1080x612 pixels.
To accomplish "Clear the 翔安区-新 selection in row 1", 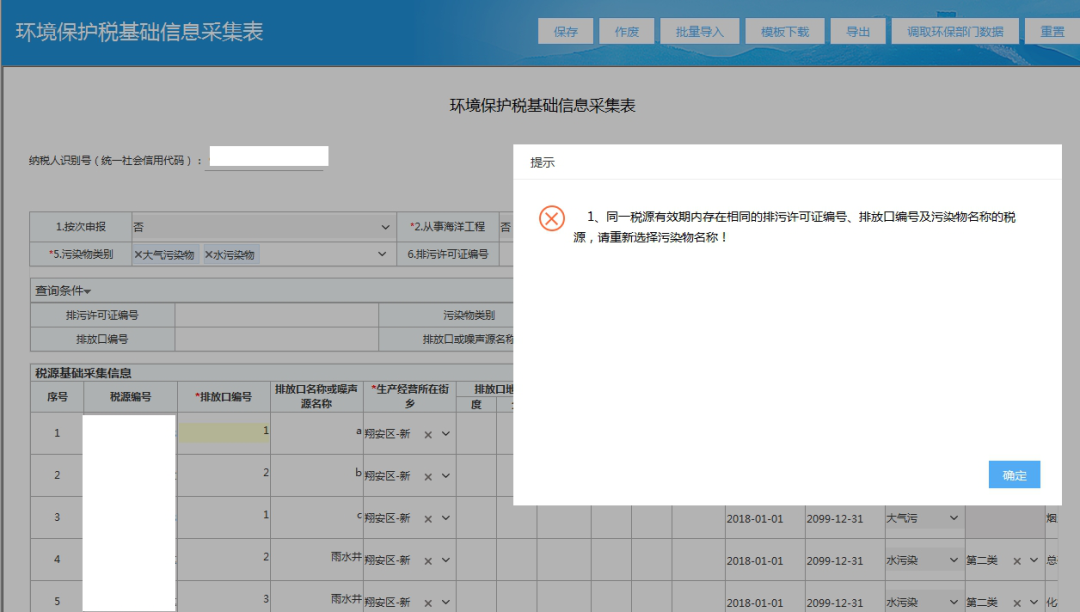I will 430,433.
